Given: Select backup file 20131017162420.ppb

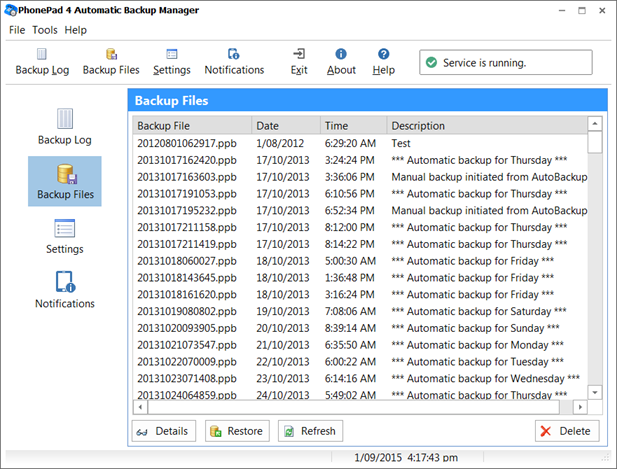Looking at the screenshot, I should (187, 160).
